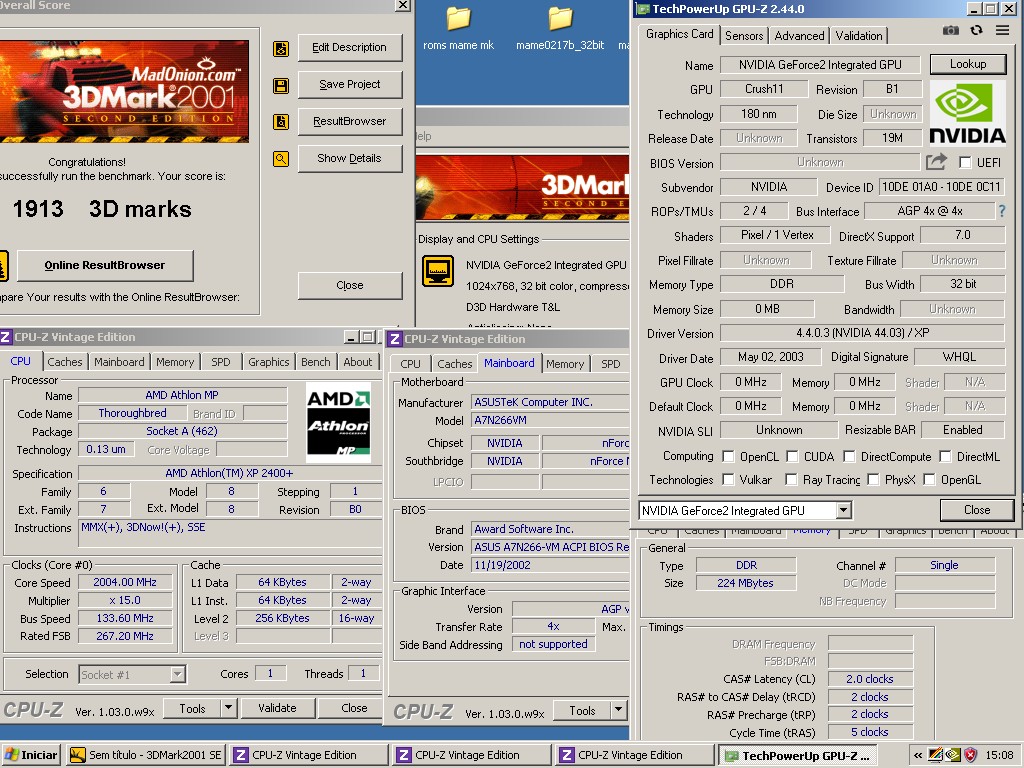Click the Validate button in CPU-Z
The image size is (1024, 768).
(x=277, y=708)
